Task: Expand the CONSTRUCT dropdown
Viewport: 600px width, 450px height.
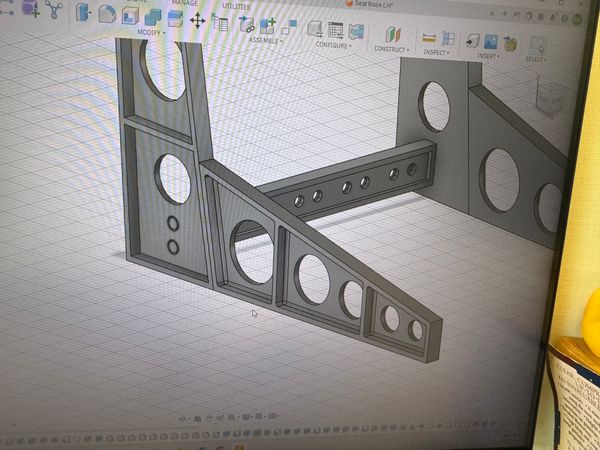Action: click(x=392, y=49)
